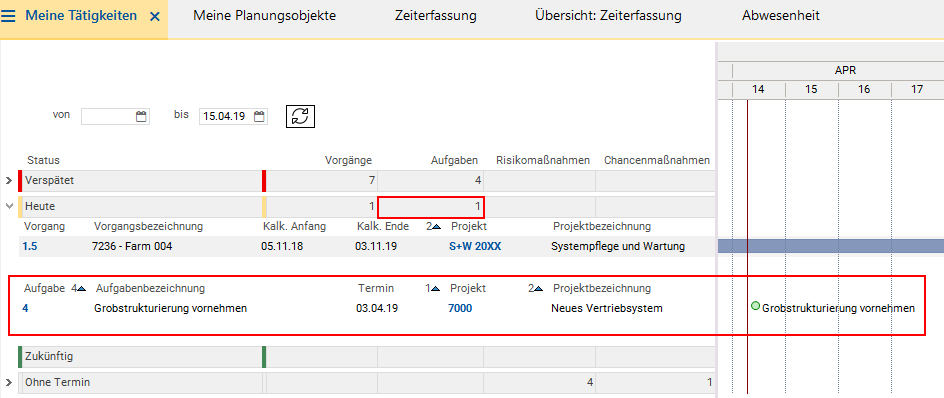
Task: Click sort arrow after Termin header
Action: click(436, 288)
